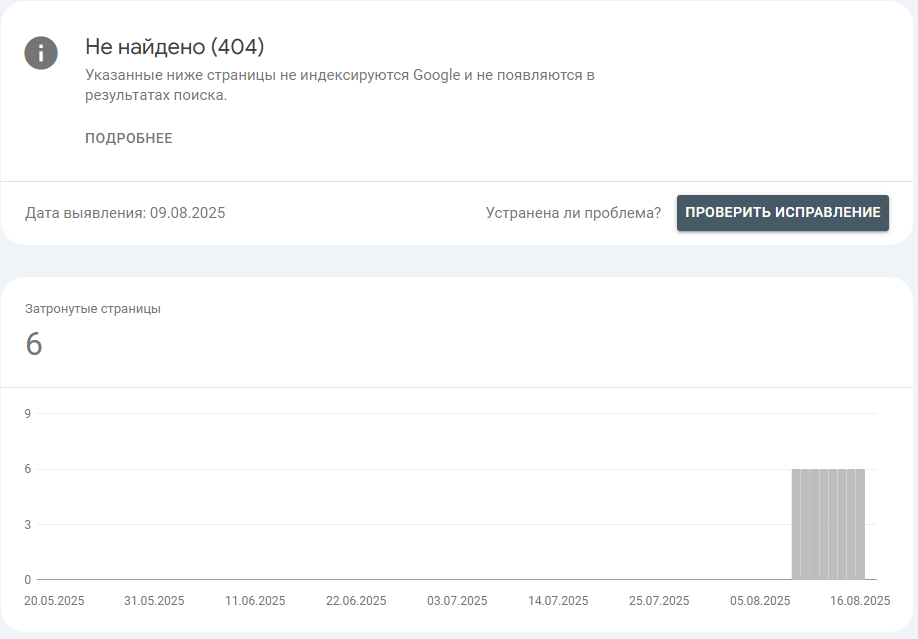Click the 03.07.2025 axis date label
This screenshot has width=918, height=639.
click(457, 601)
